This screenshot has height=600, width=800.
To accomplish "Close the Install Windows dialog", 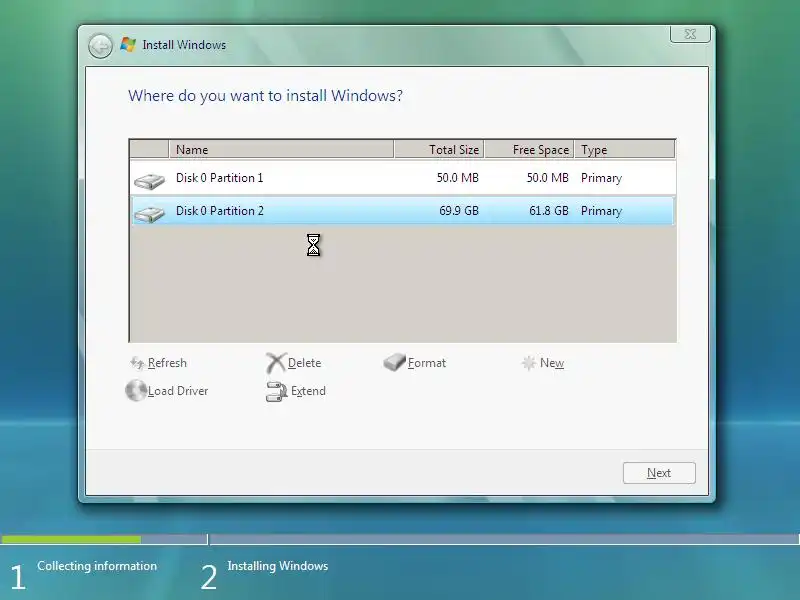I will [690, 34].
